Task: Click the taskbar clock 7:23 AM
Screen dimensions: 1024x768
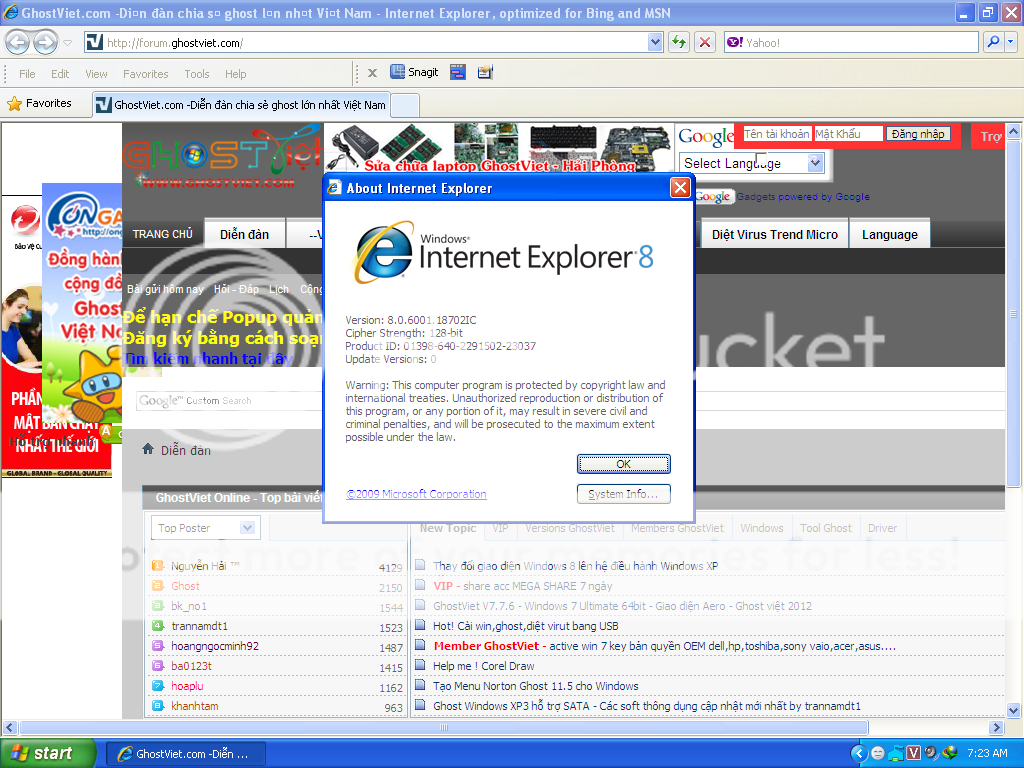Action: click(987, 754)
